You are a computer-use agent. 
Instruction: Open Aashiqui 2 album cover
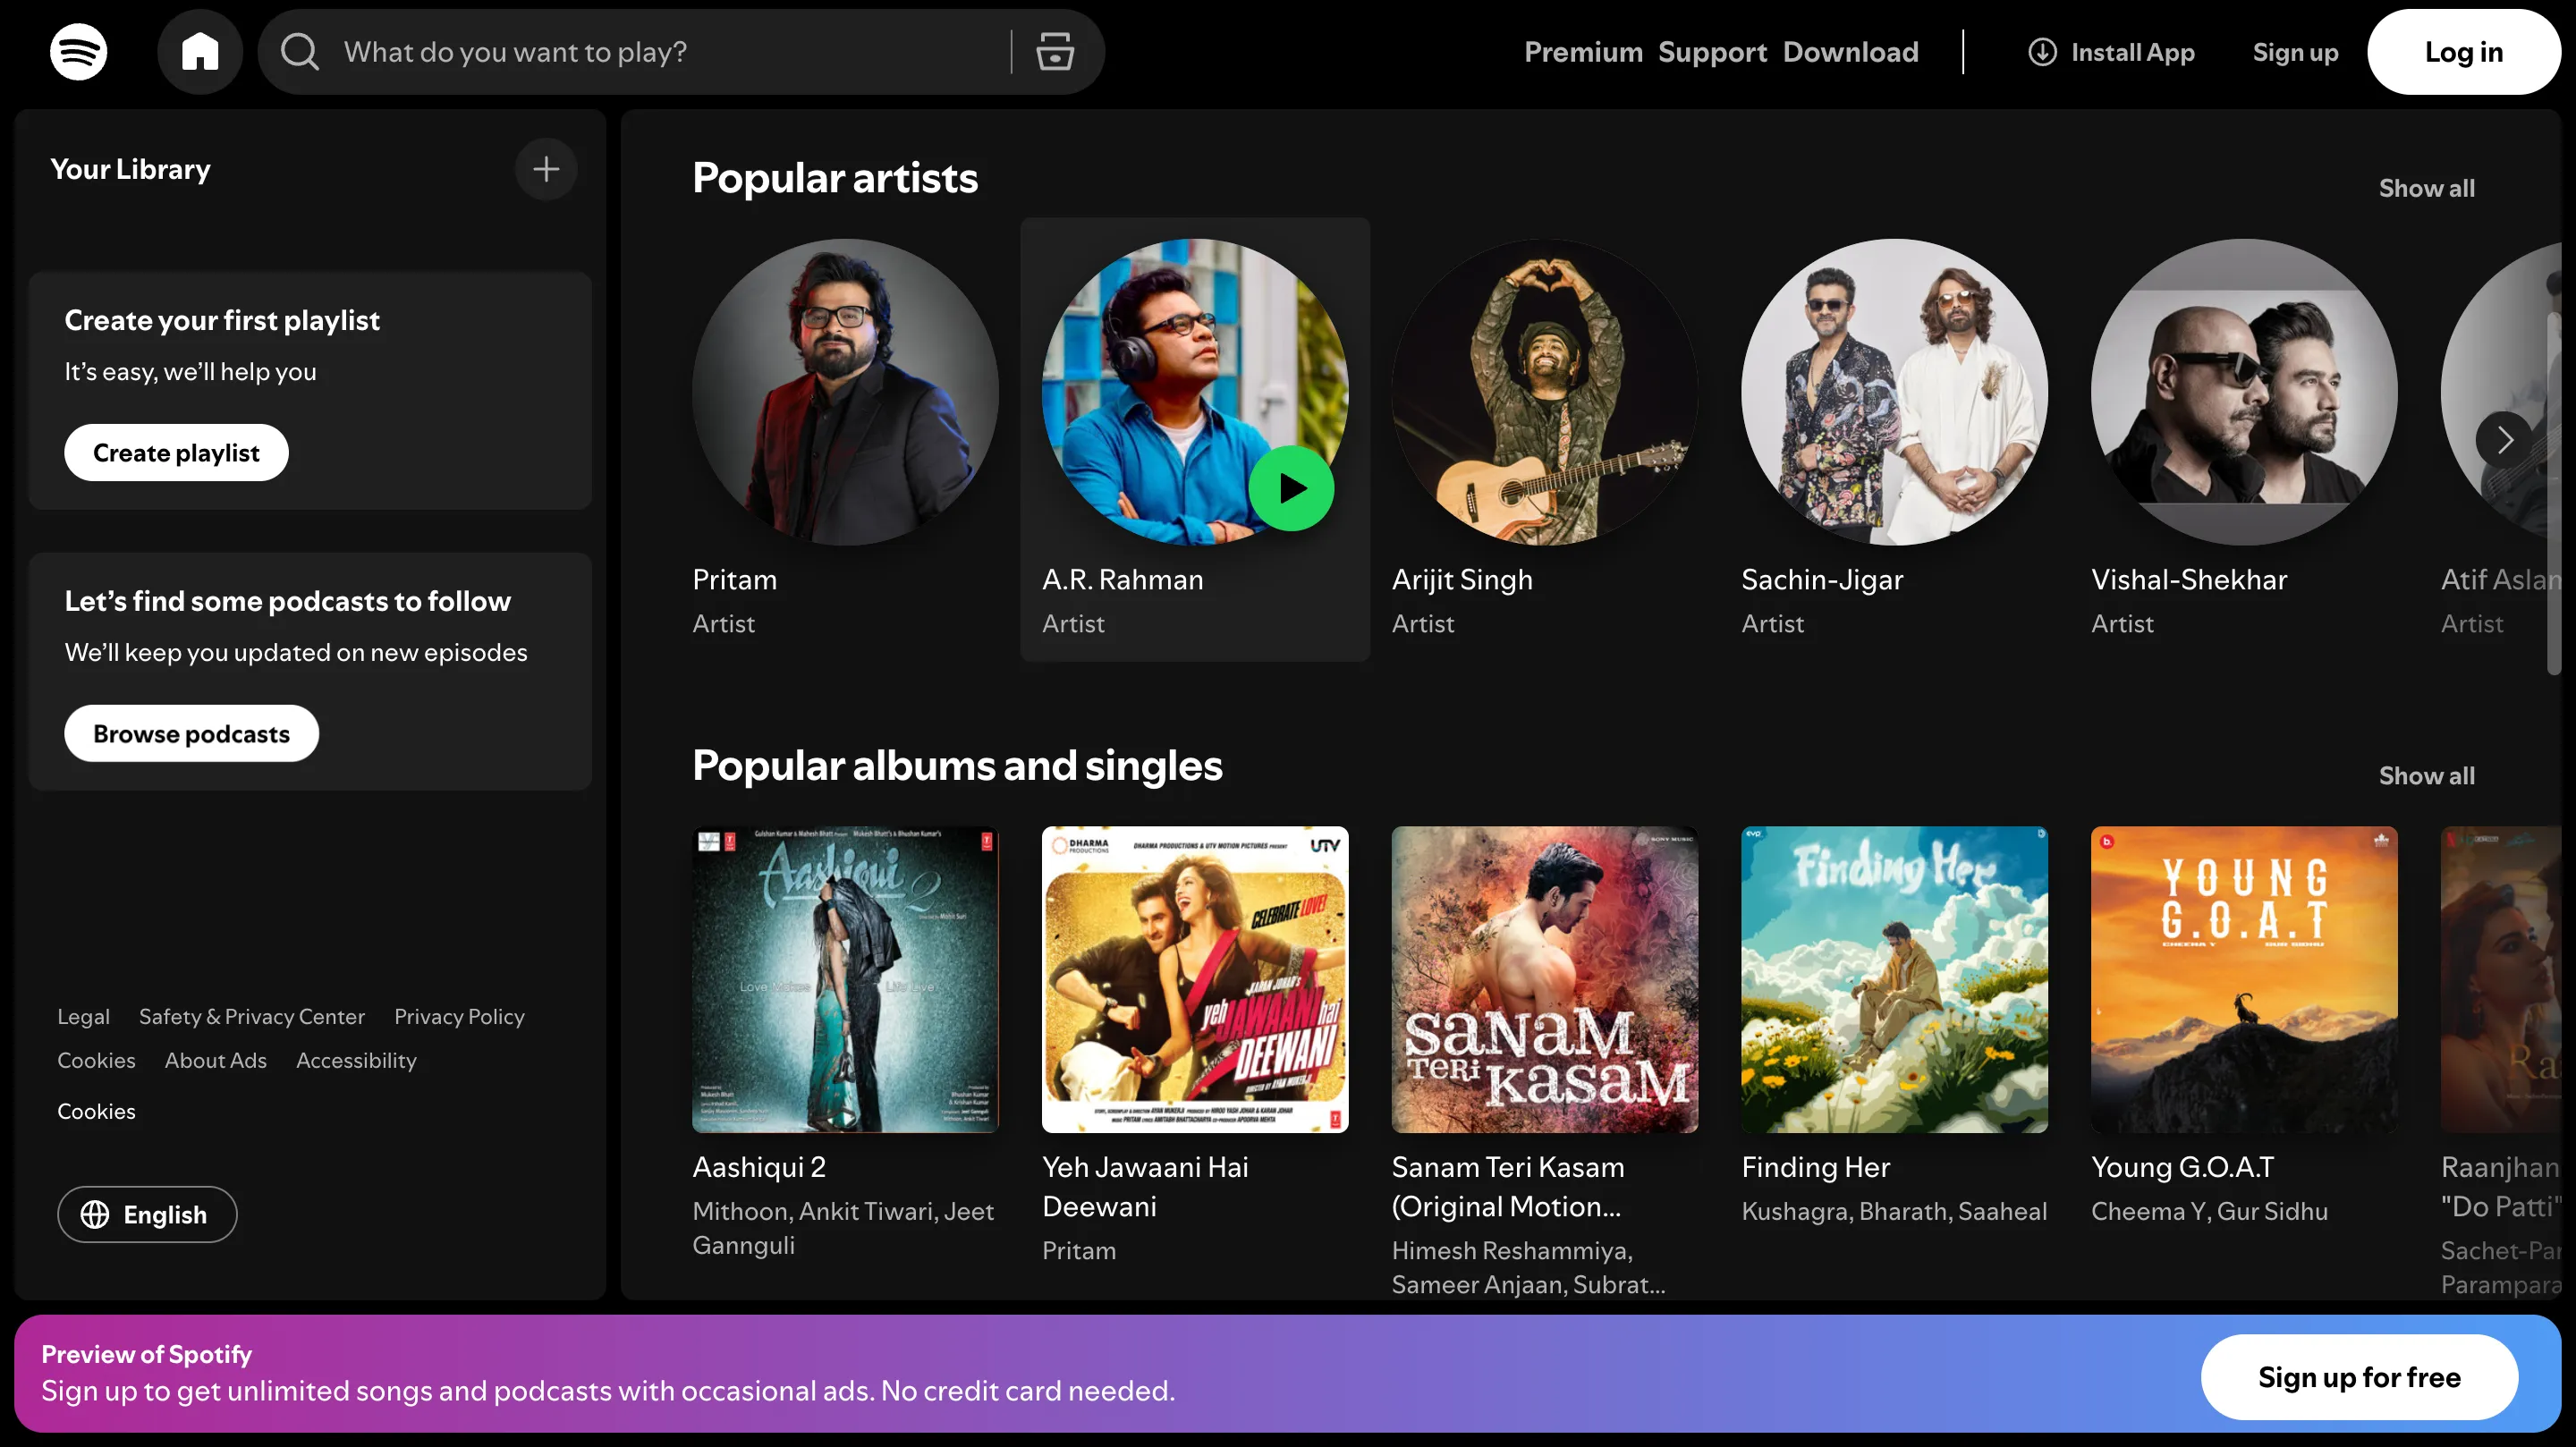point(845,979)
